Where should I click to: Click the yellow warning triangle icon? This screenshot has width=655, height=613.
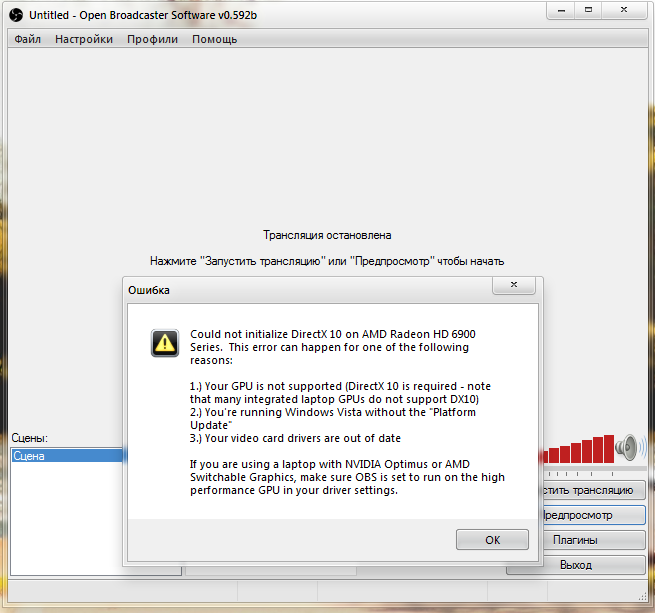[165, 343]
